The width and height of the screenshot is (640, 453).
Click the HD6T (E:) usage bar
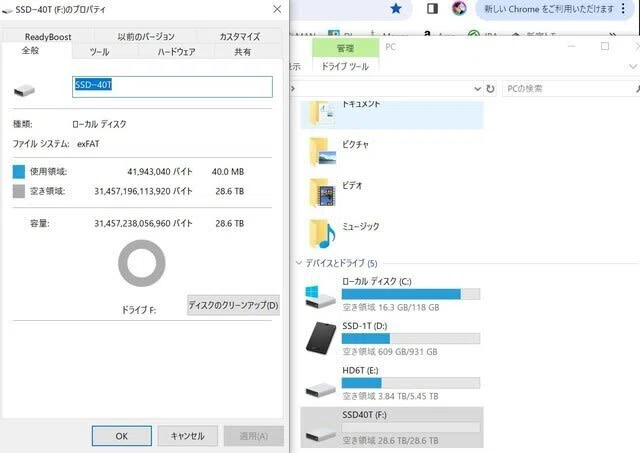[x=411, y=383]
